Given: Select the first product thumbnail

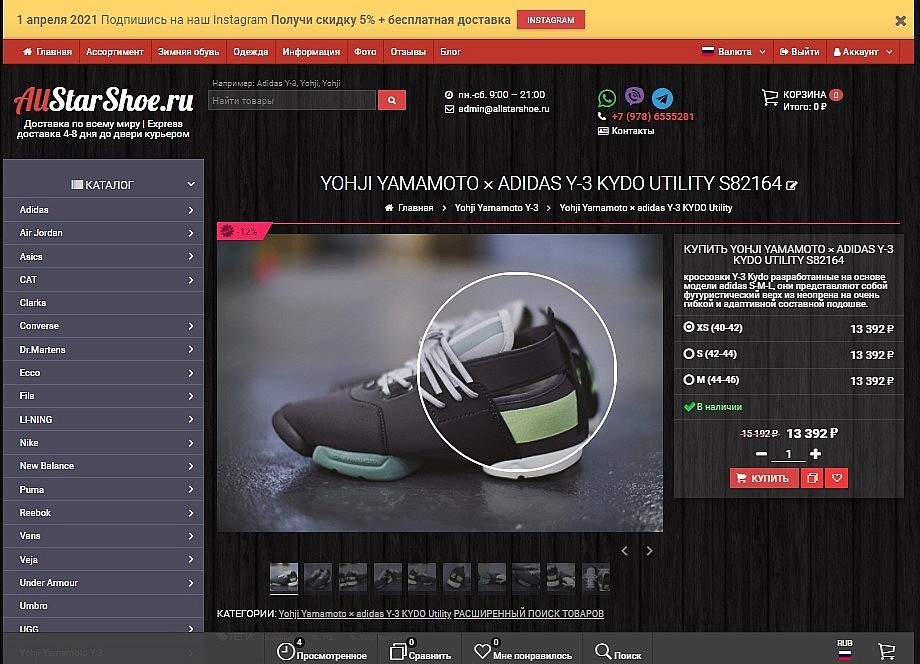Looking at the screenshot, I should pyautogui.click(x=284, y=577).
